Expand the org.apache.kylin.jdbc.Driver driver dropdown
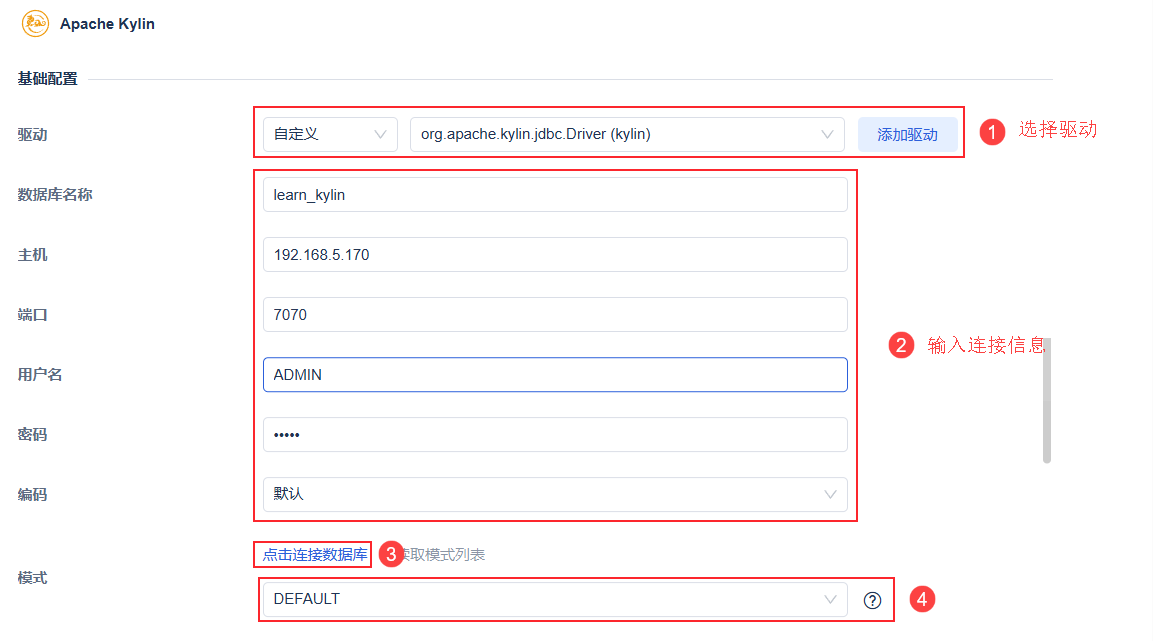1153x641 pixels. 627,135
